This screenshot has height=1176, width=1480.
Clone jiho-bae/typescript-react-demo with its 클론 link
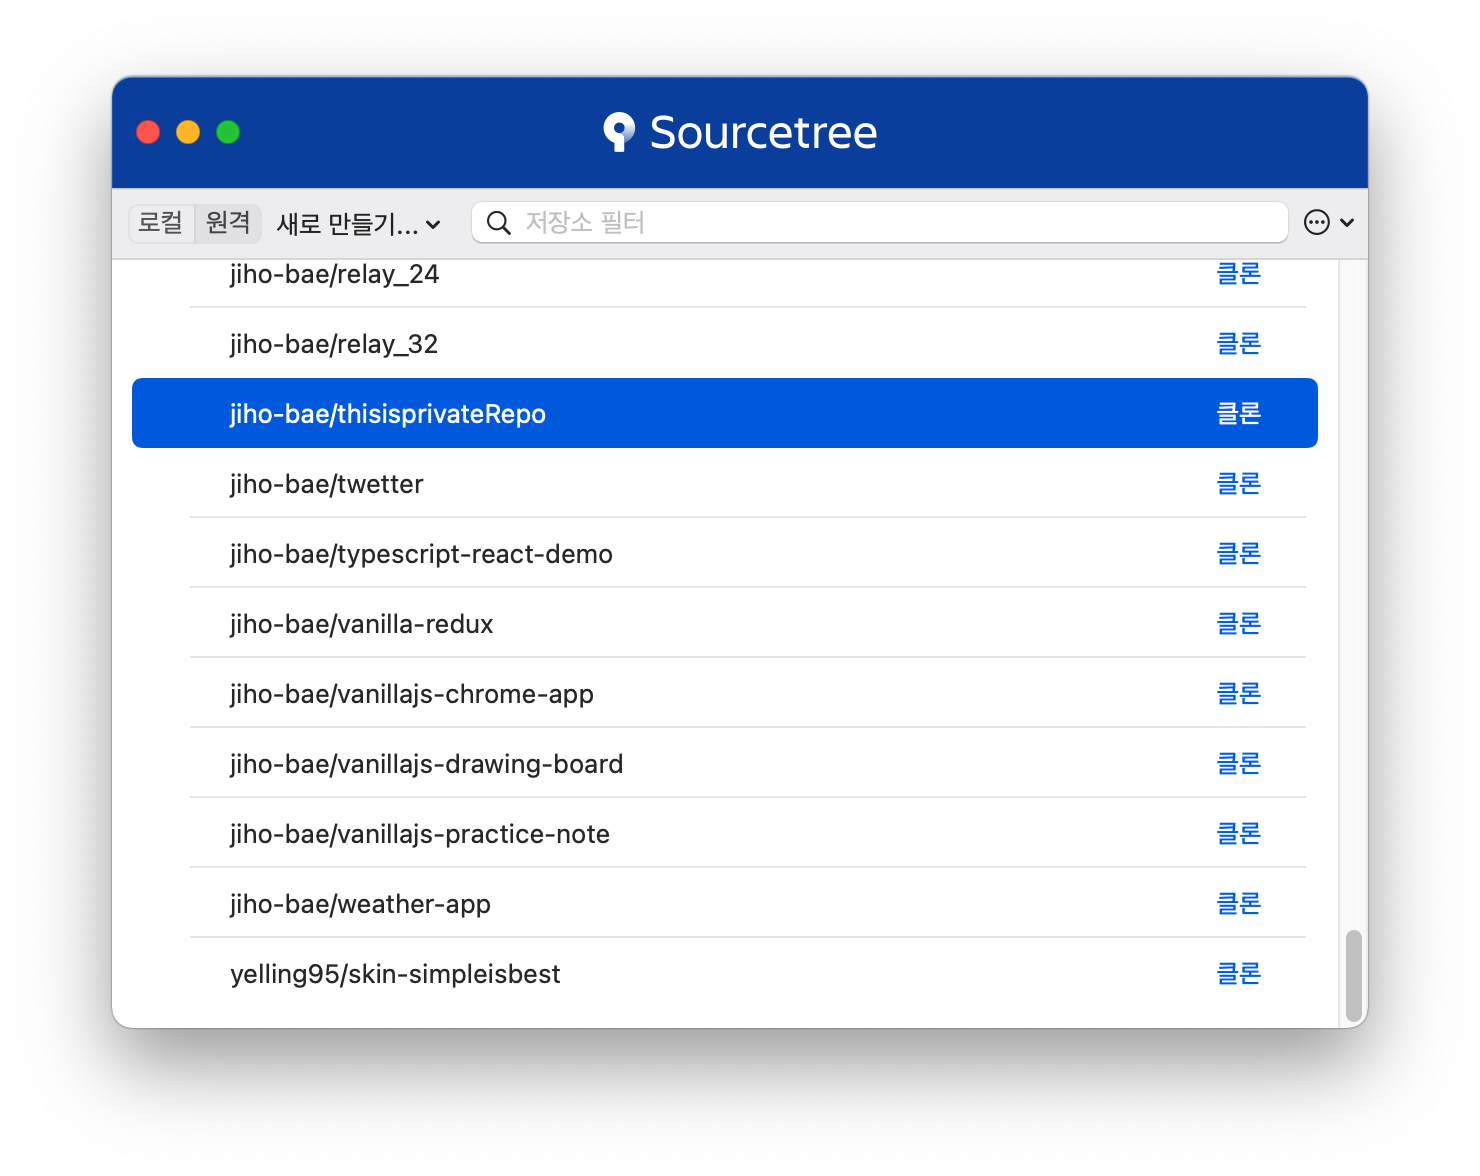coord(1238,553)
